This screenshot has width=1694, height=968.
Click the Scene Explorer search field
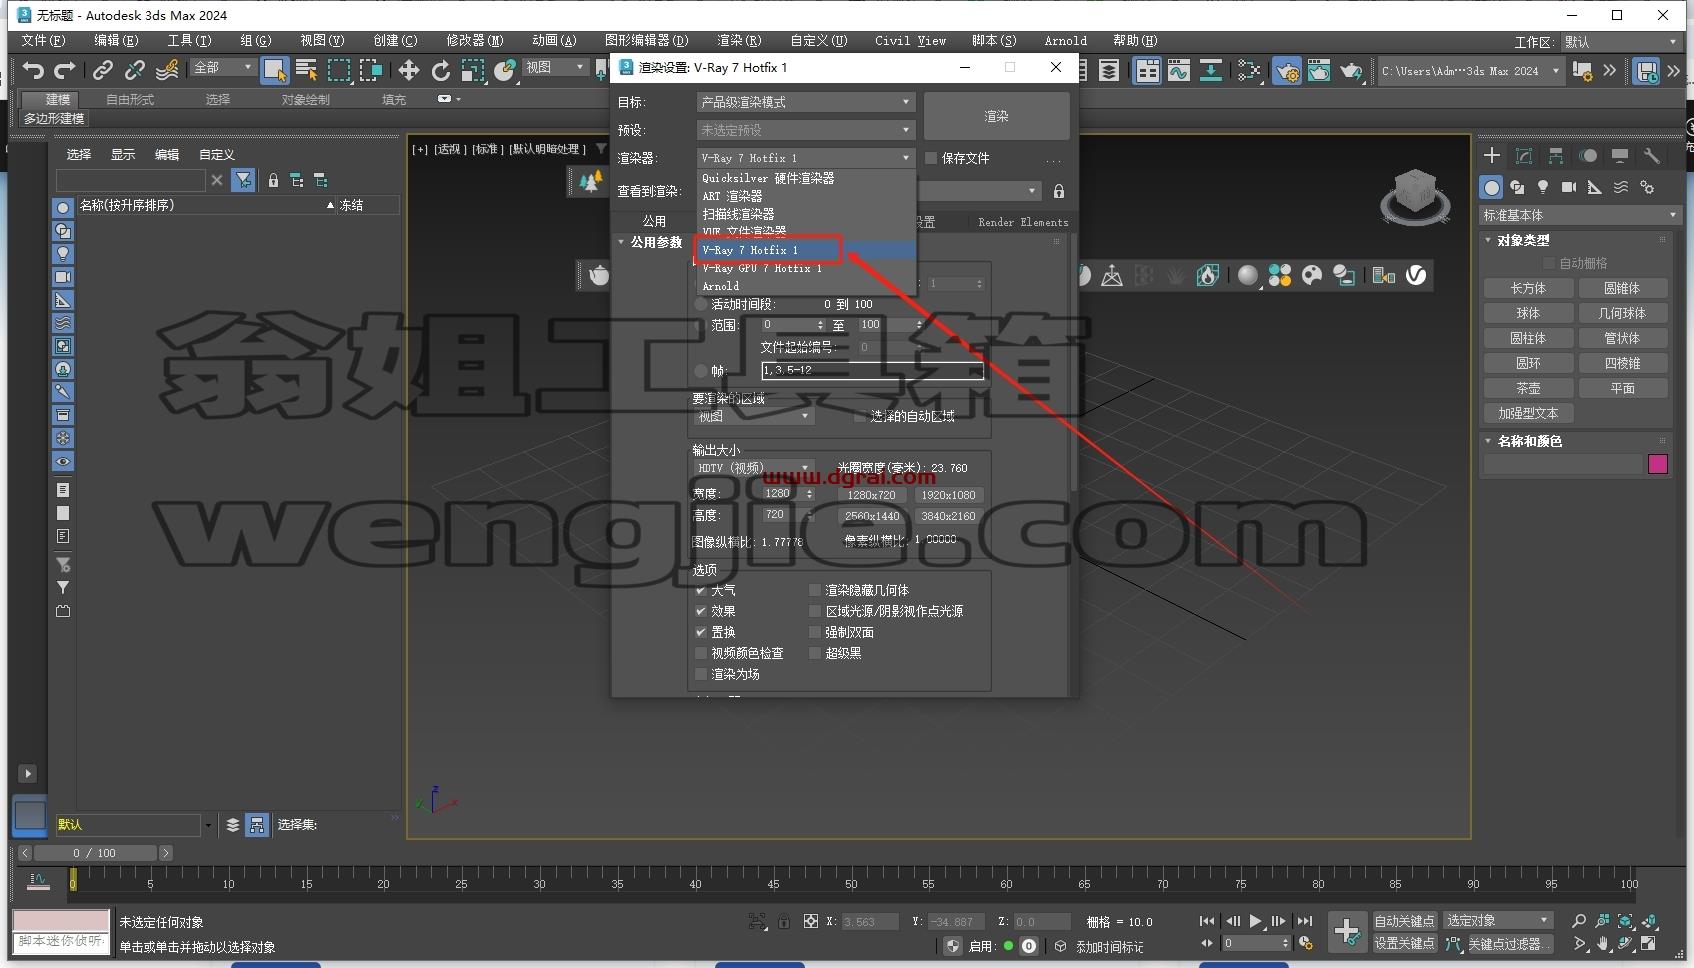coord(131,180)
